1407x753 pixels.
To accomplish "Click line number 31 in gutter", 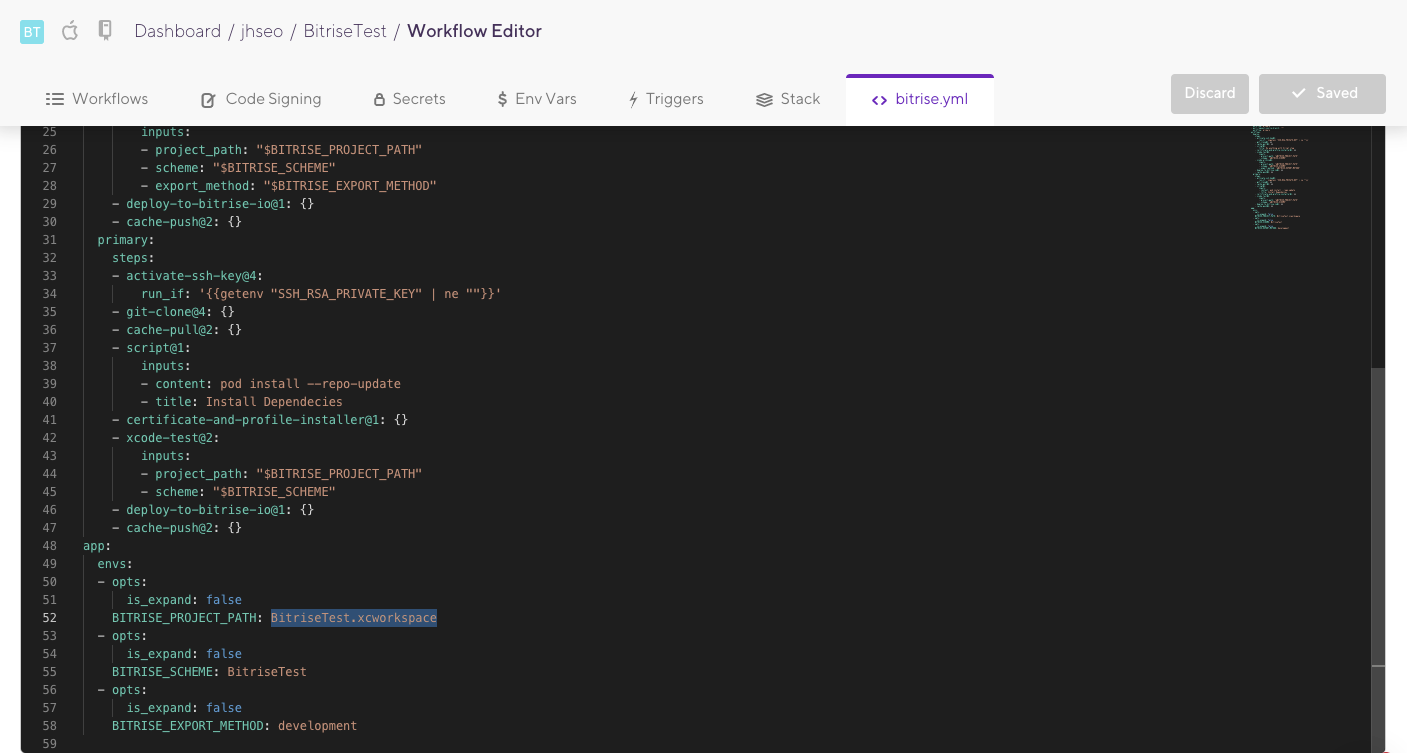I will [49, 240].
